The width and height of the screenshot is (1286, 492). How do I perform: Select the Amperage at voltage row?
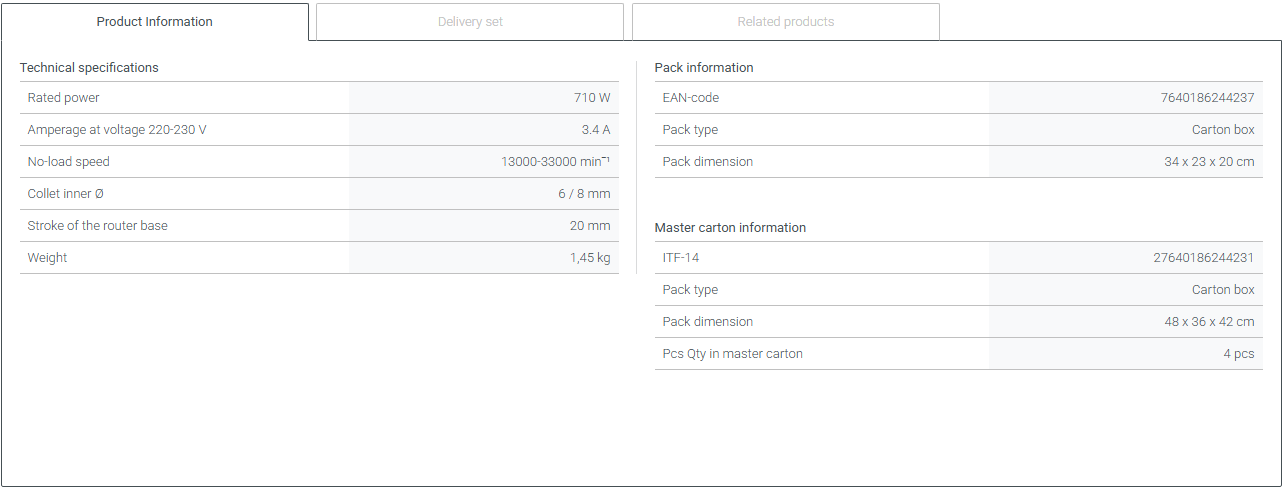click(x=117, y=130)
